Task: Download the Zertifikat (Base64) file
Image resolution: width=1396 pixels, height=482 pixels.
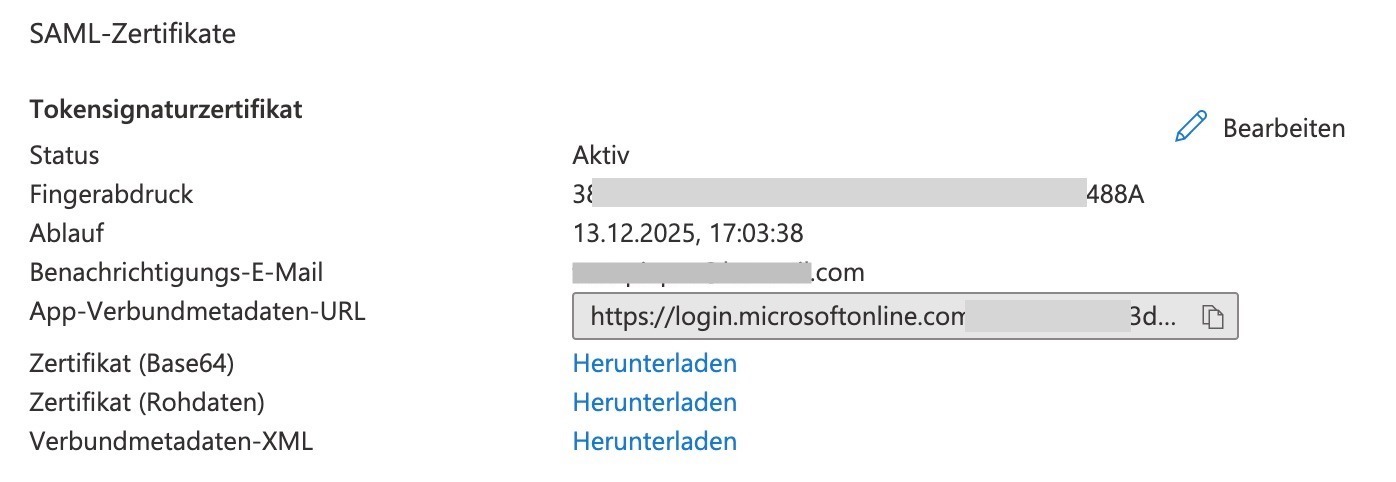Action: 655,362
